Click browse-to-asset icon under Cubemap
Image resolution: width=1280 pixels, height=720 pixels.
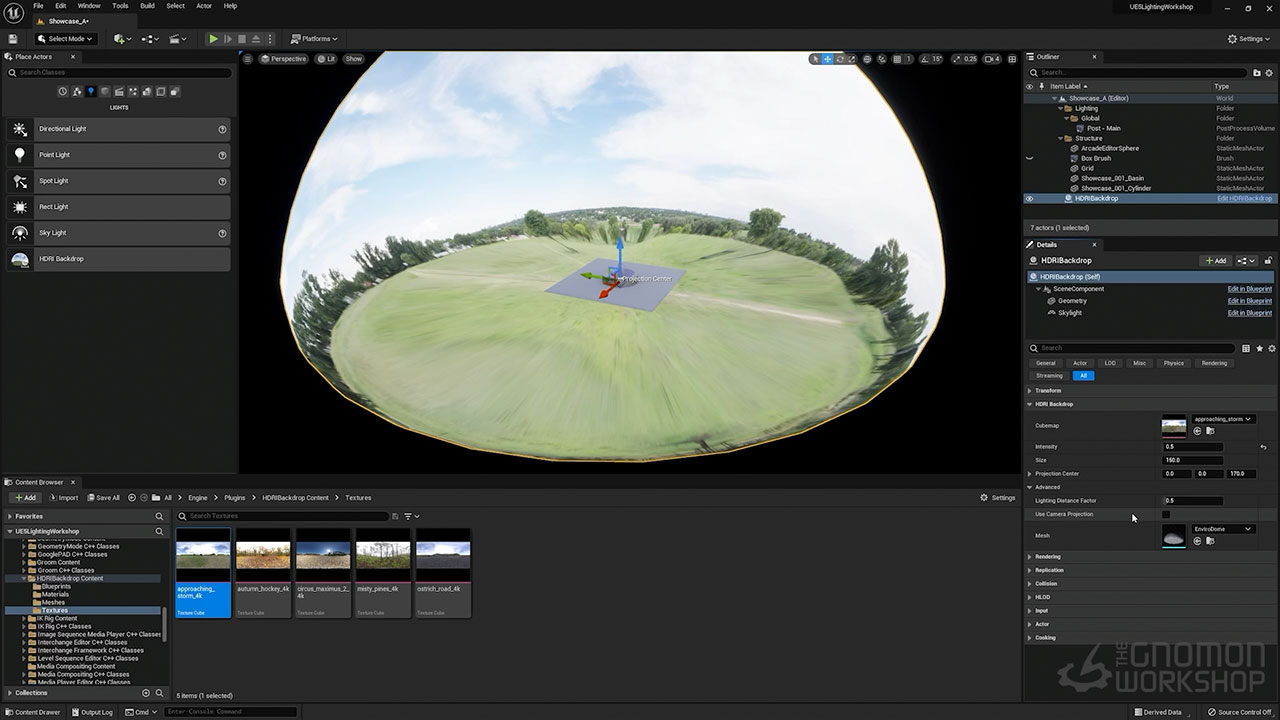[x=1210, y=431]
